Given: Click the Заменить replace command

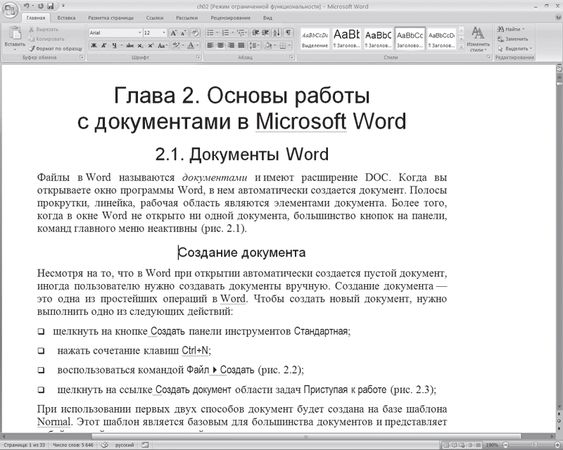Looking at the screenshot, I should 513,39.
